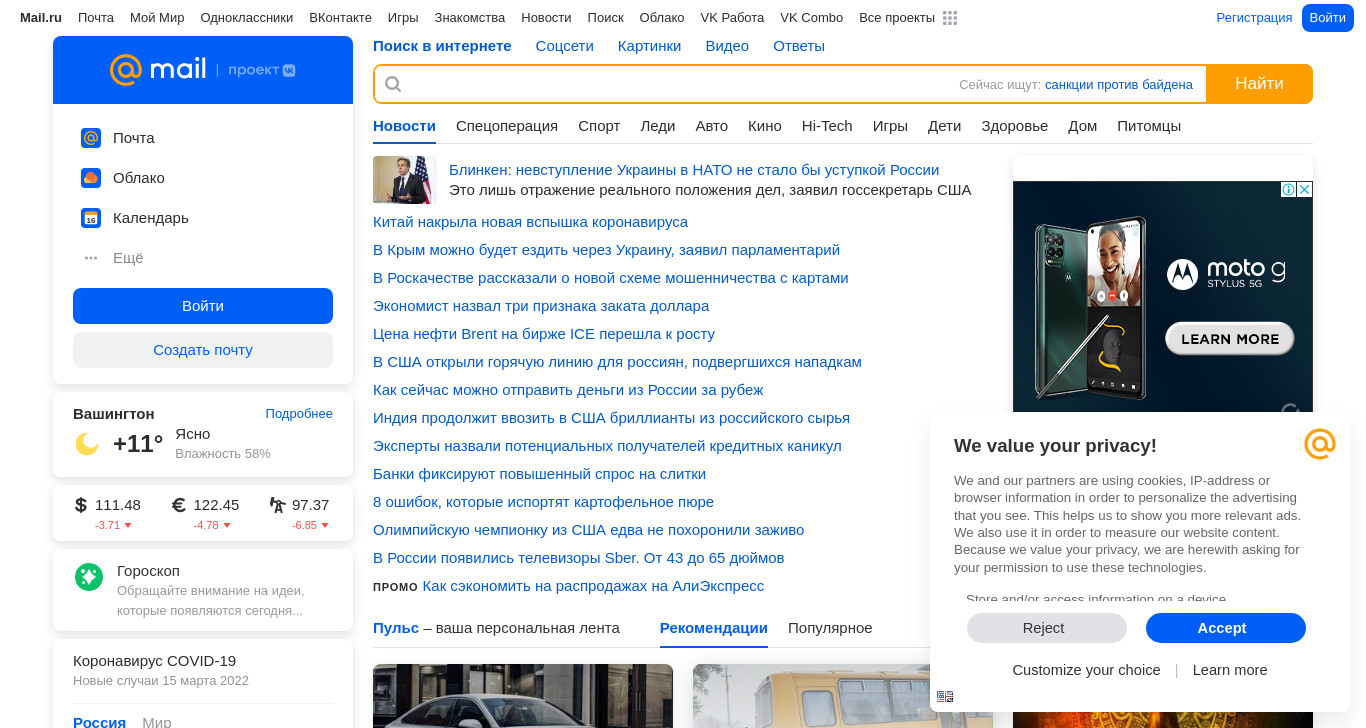1366x728 pixels.
Task: Open headline Банки фиксируют повышенный спрос
Action: click(x=539, y=474)
